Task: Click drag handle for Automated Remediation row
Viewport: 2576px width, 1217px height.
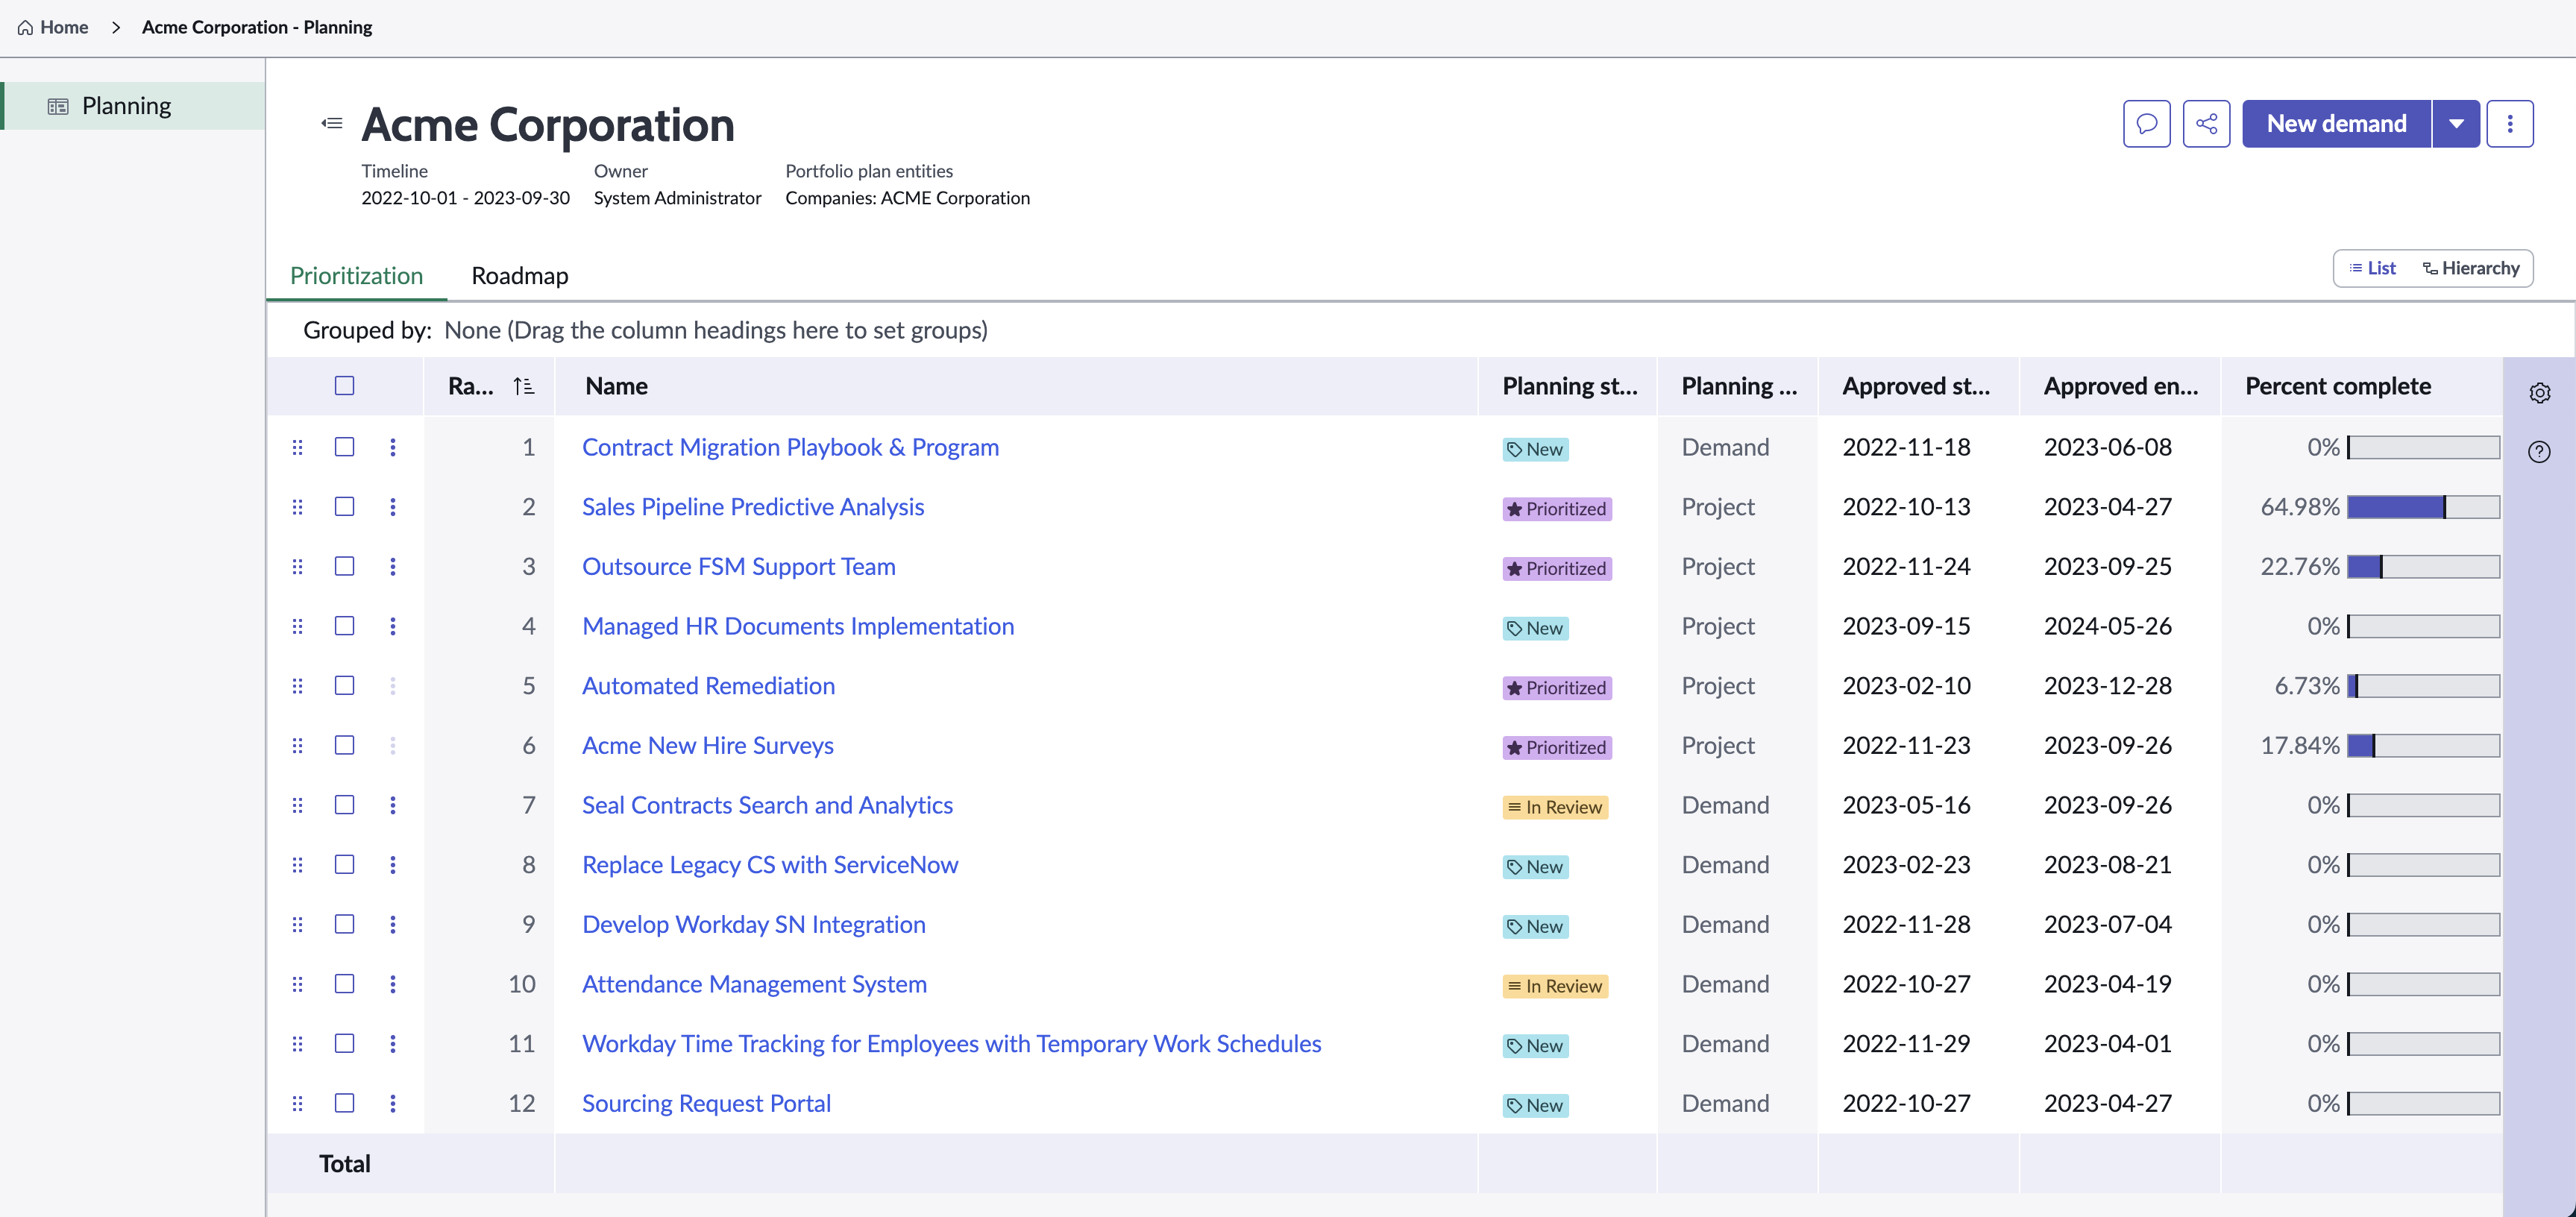Action: 297,686
